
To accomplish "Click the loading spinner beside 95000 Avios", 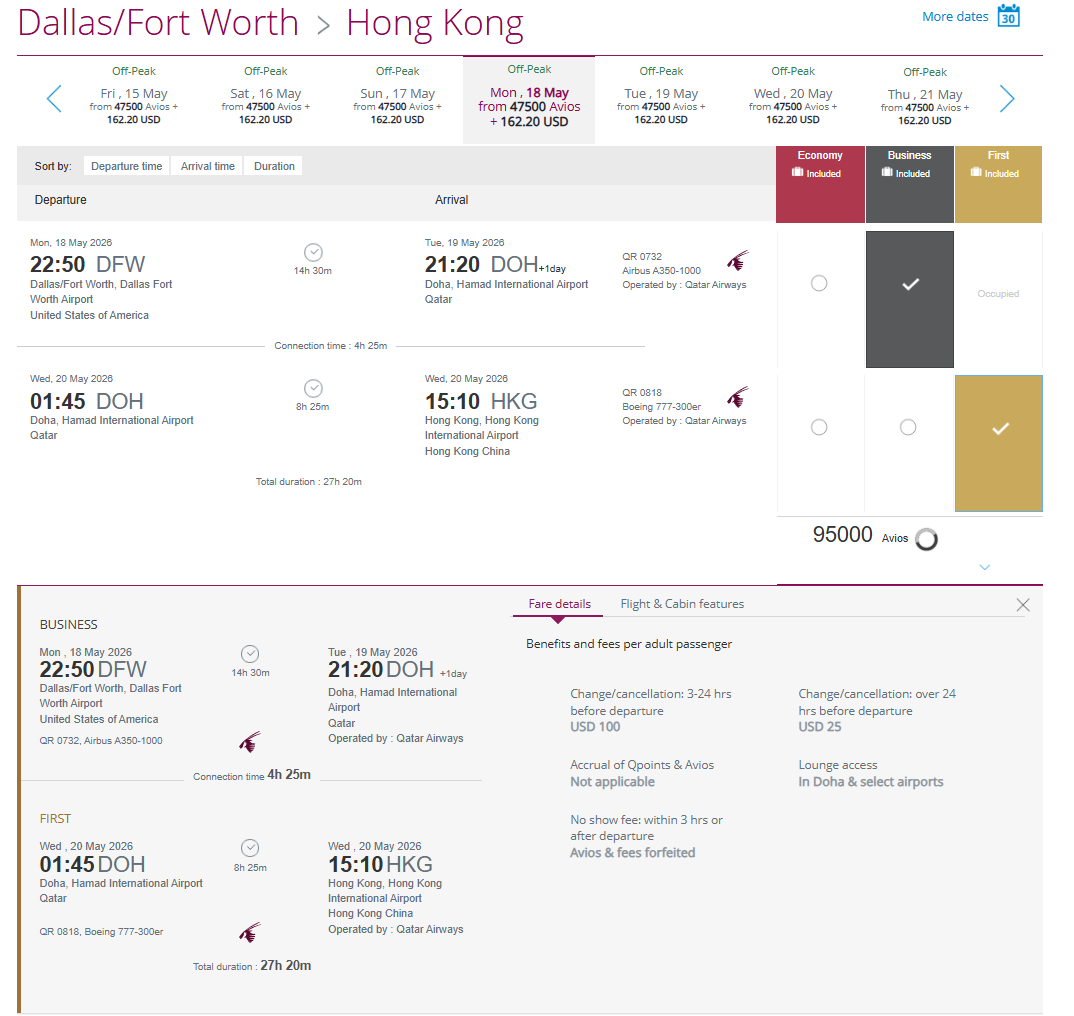I will (926, 539).
